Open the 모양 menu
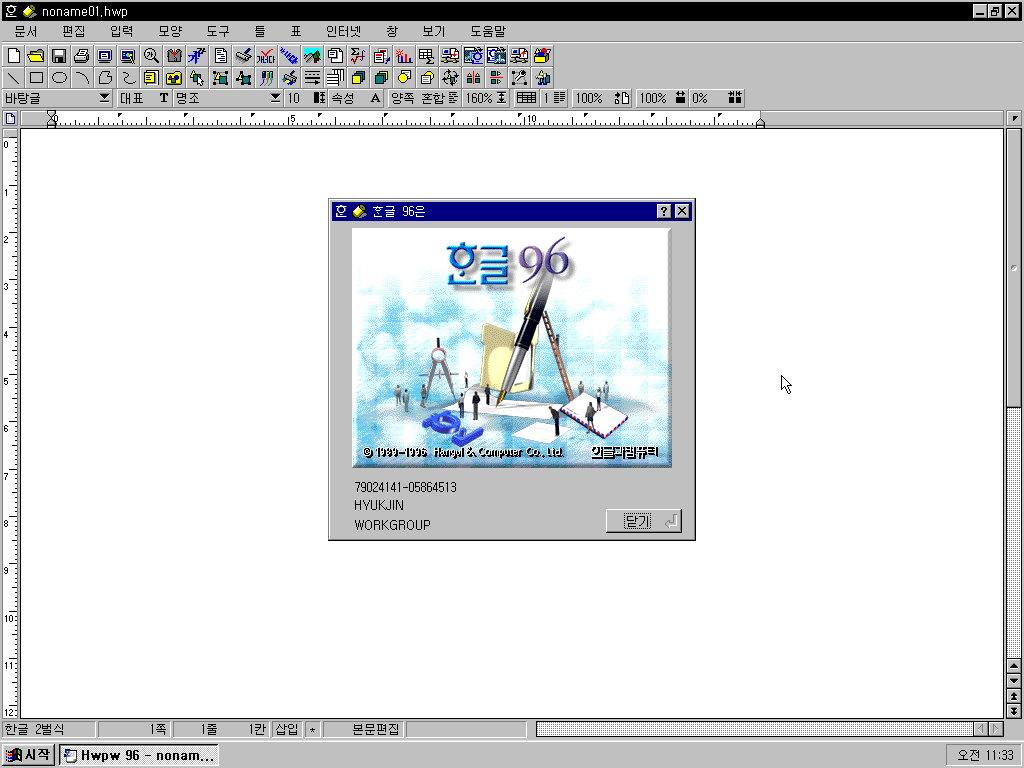 tap(170, 31)
